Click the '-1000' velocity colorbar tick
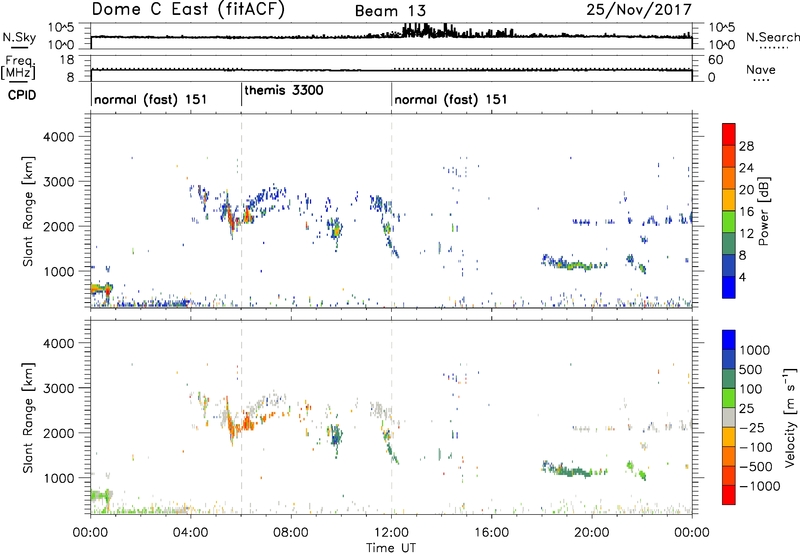Screen dimensions: 800x554 [759, 486]
